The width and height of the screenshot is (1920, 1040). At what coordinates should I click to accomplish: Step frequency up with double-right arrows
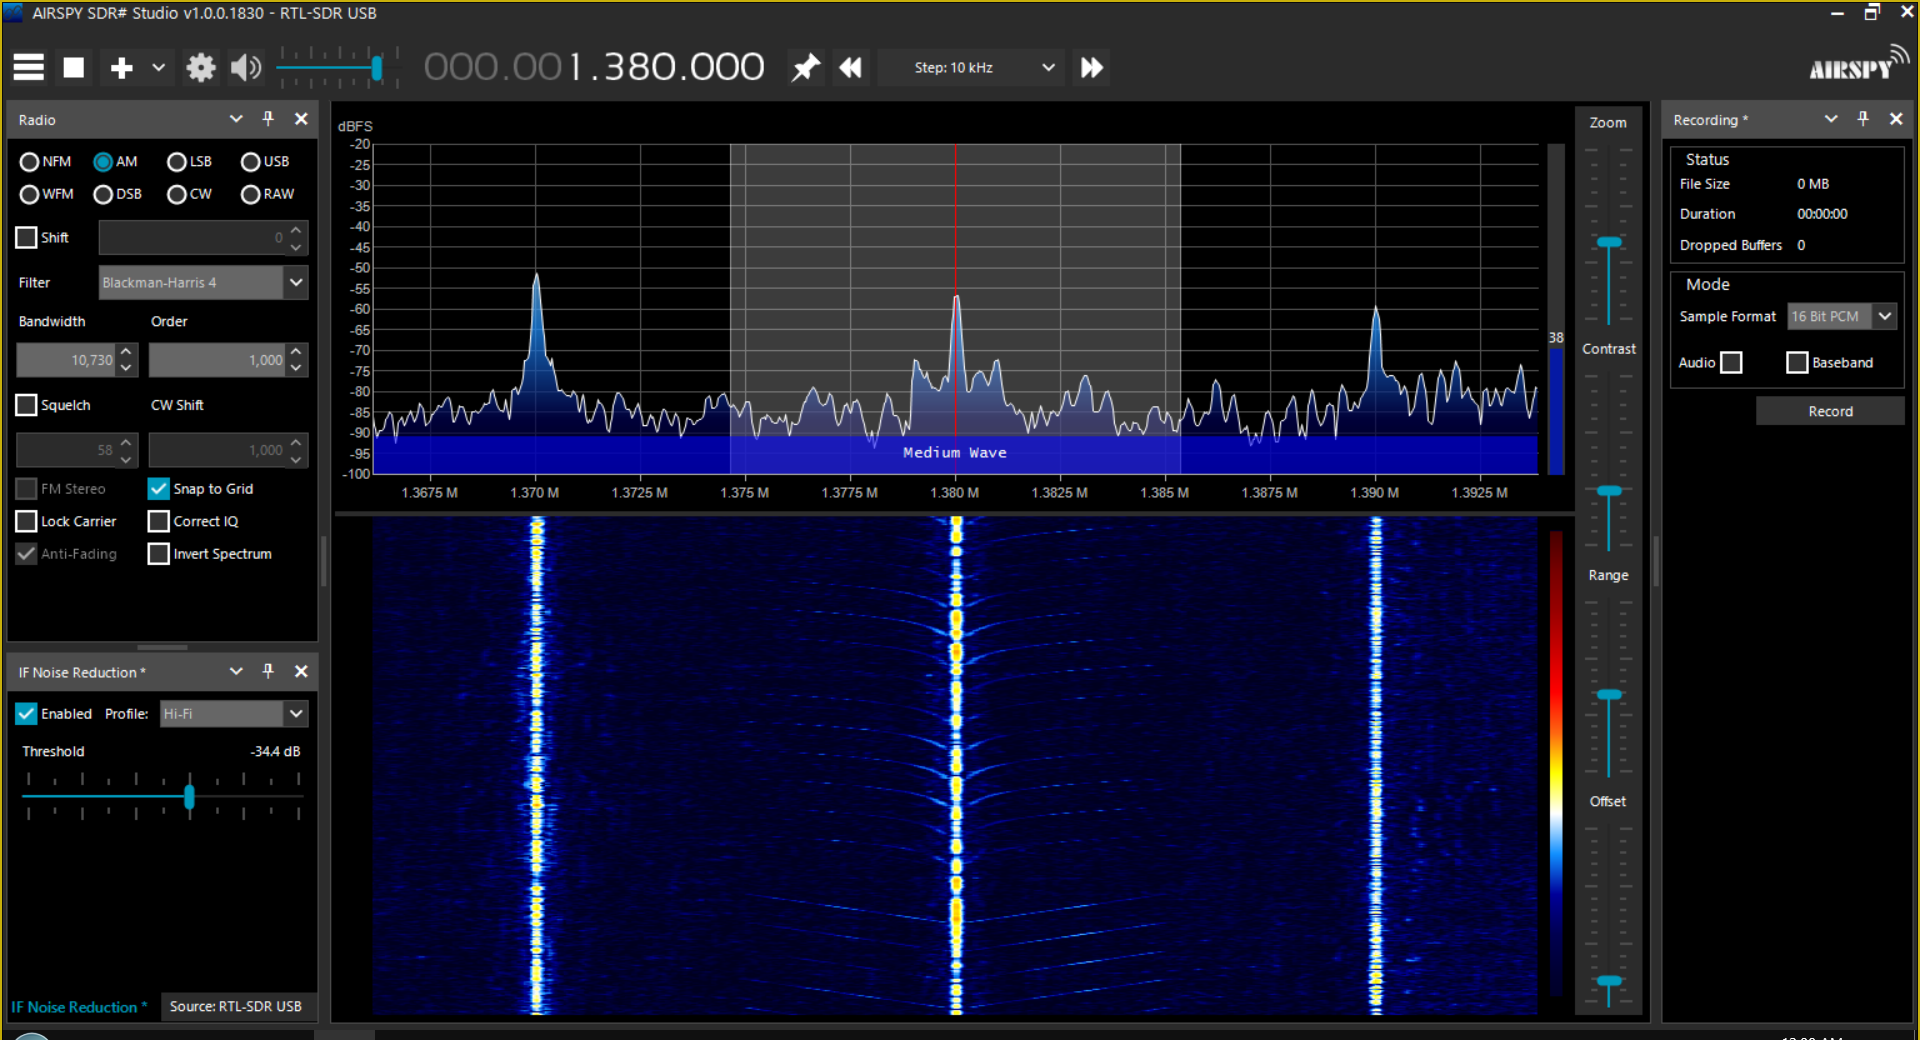[x=1091, y=67]
